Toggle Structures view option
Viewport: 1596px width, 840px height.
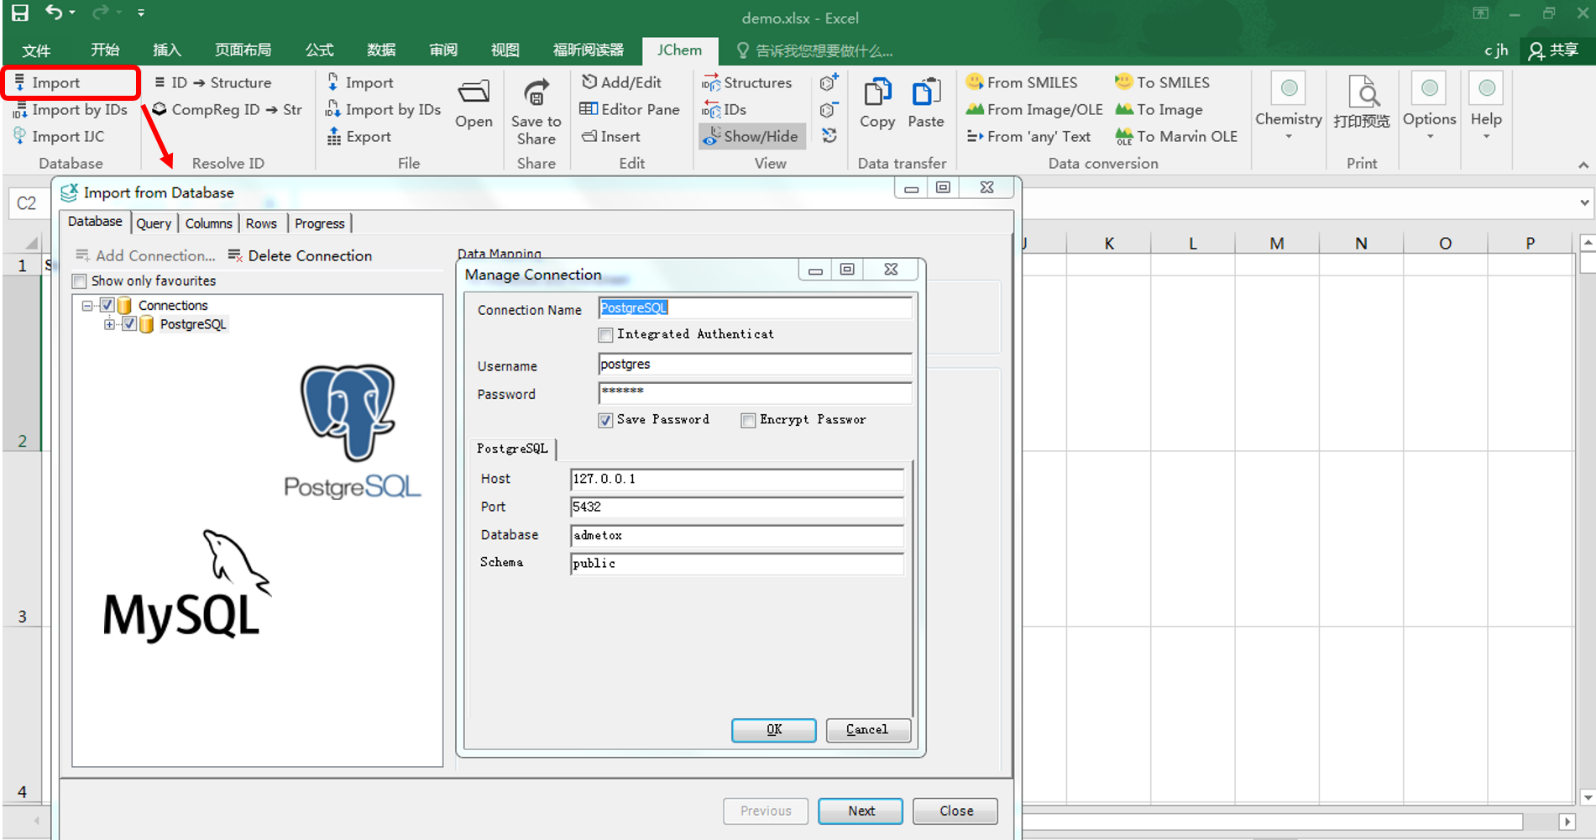(747, 82)
